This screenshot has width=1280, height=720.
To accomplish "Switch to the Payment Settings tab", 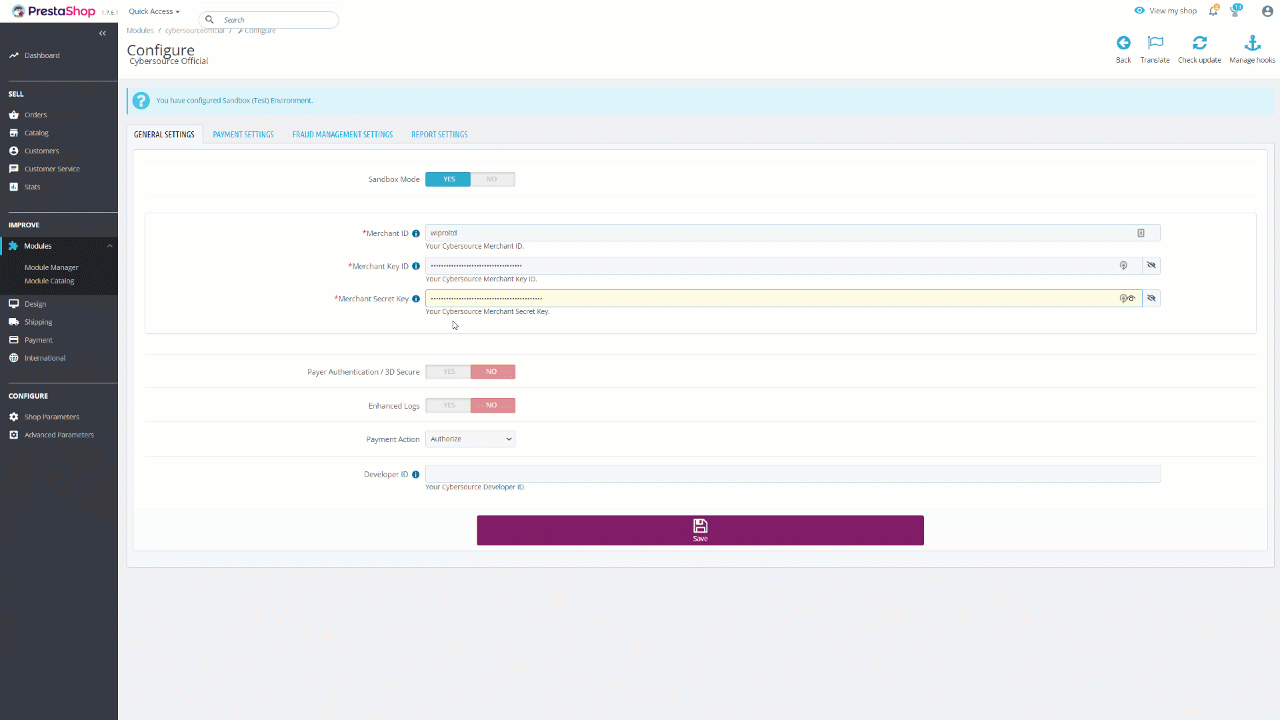I will 243,135.
